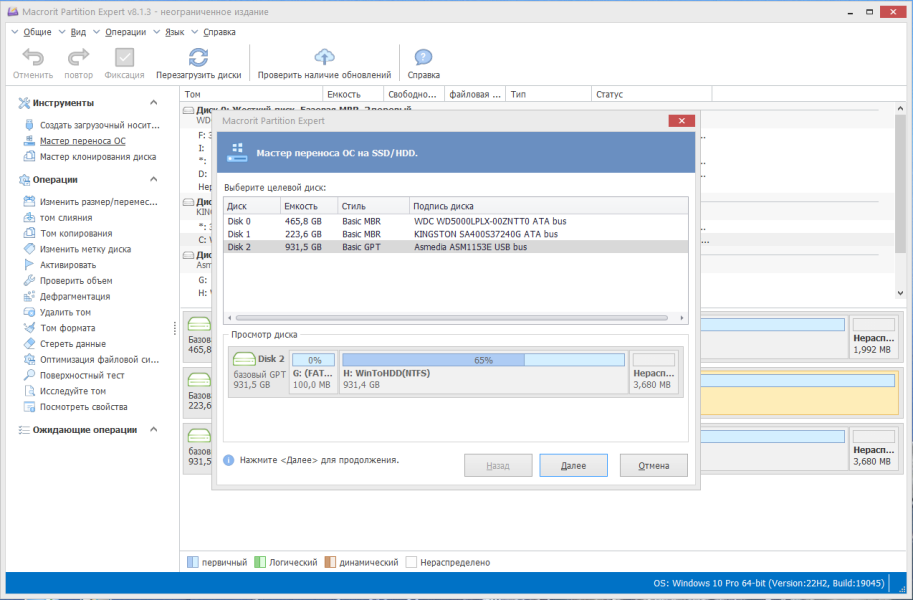Click the target disk list horizontal scrollbar
This screenshot has width=913, height=600.
pos(452,318)
